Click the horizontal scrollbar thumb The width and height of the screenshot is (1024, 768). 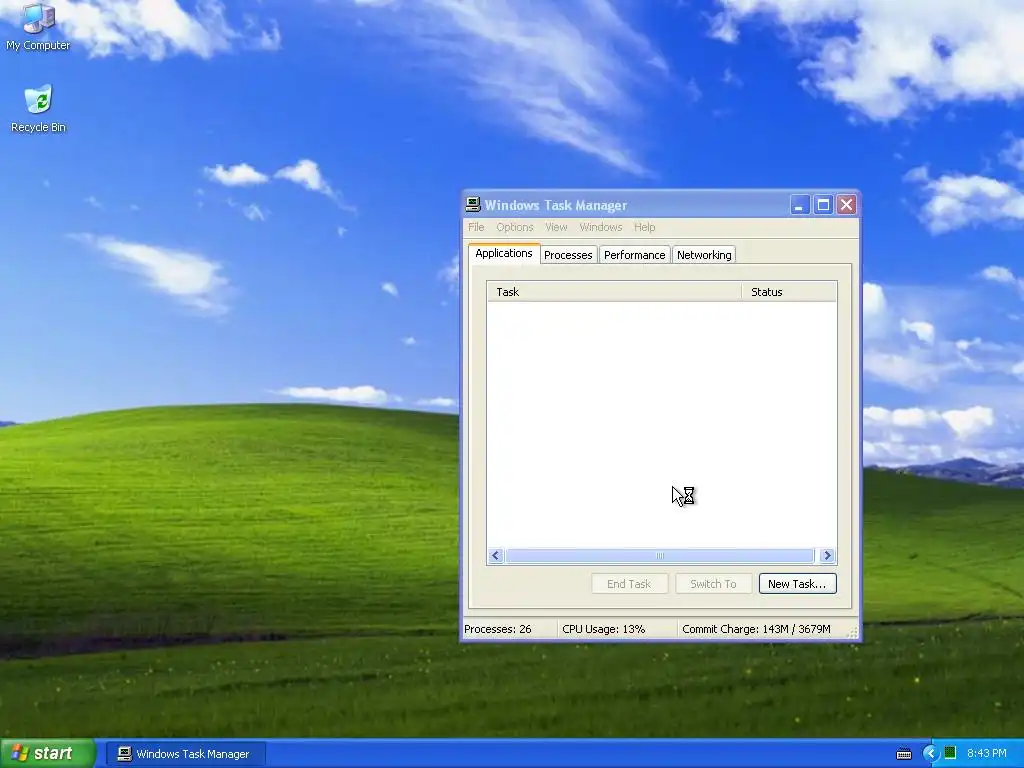(660, 556)
